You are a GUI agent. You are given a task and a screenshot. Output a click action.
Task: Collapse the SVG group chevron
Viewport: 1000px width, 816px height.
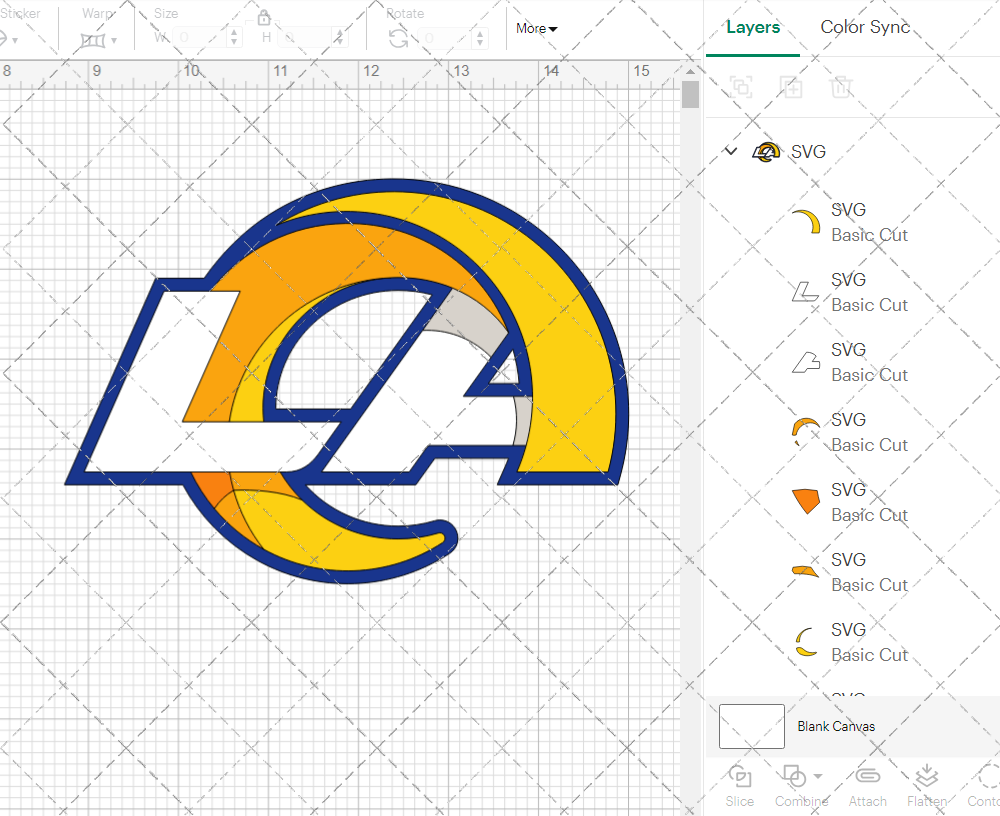(x=731, y=151)
